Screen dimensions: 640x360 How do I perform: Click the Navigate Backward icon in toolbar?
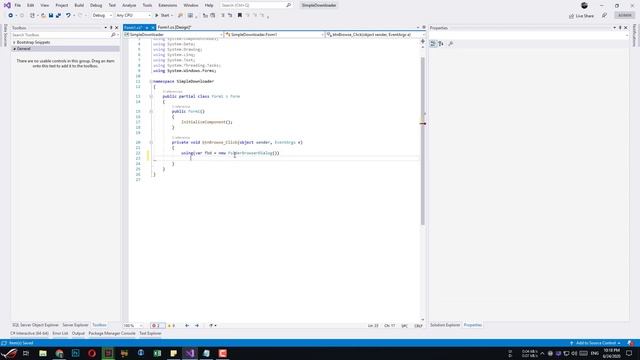11,16
